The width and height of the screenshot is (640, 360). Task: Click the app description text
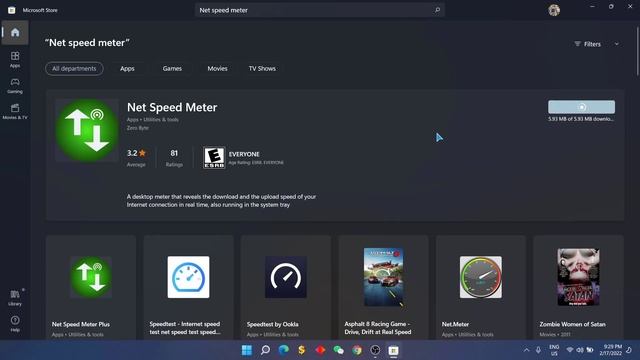point(221,200)
